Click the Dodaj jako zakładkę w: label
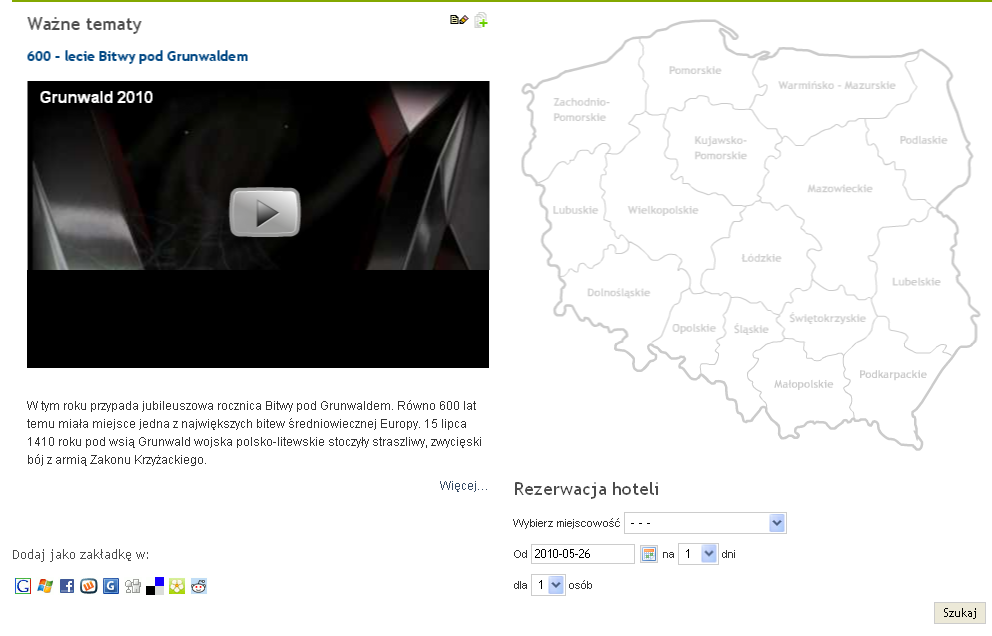992x636 pixels. (80, 555)
